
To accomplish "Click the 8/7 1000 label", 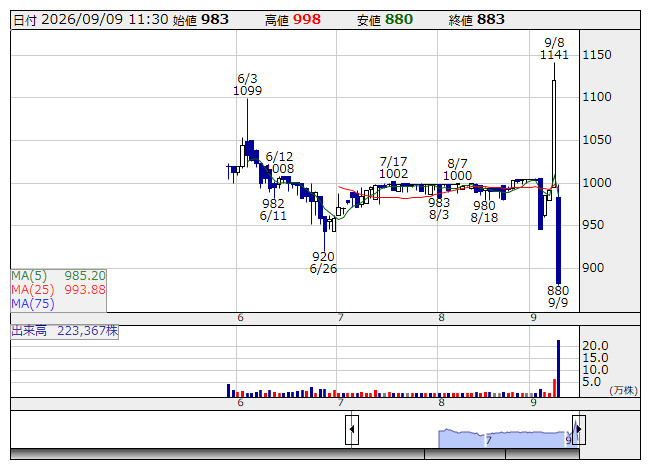I will (x=457, y=169).
